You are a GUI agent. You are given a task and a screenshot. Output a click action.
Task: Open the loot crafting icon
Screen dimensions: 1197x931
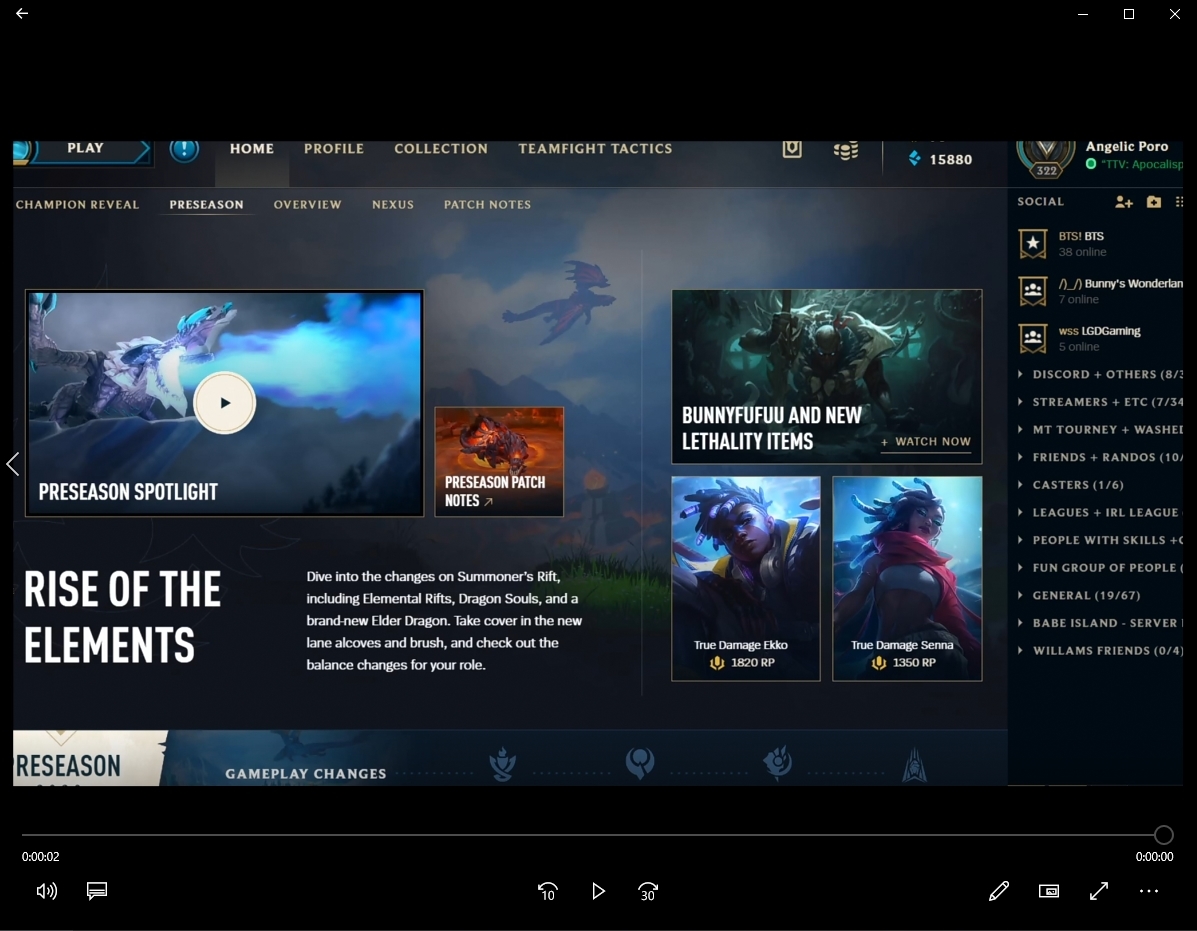click(792, 149)
